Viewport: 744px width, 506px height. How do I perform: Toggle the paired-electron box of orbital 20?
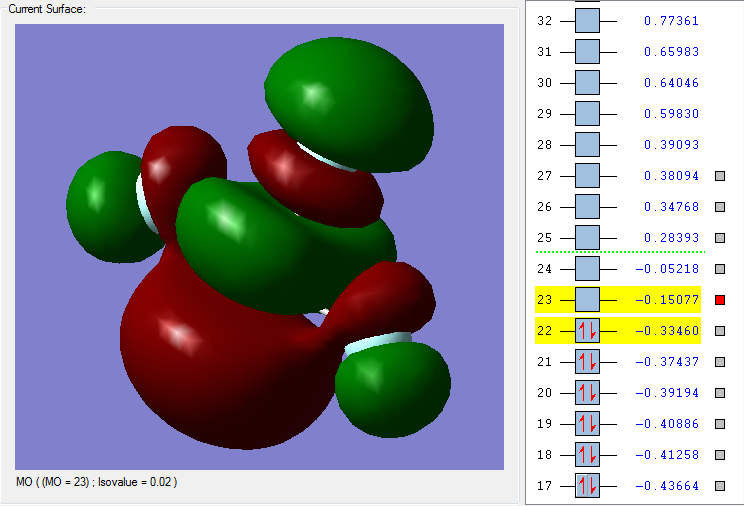coord(587,393)
